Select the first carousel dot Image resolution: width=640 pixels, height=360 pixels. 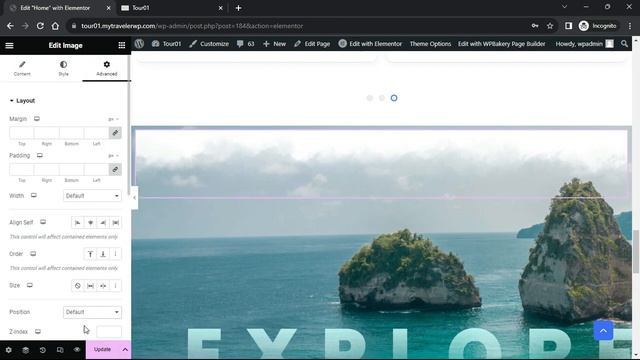click(x=370, y=98)
